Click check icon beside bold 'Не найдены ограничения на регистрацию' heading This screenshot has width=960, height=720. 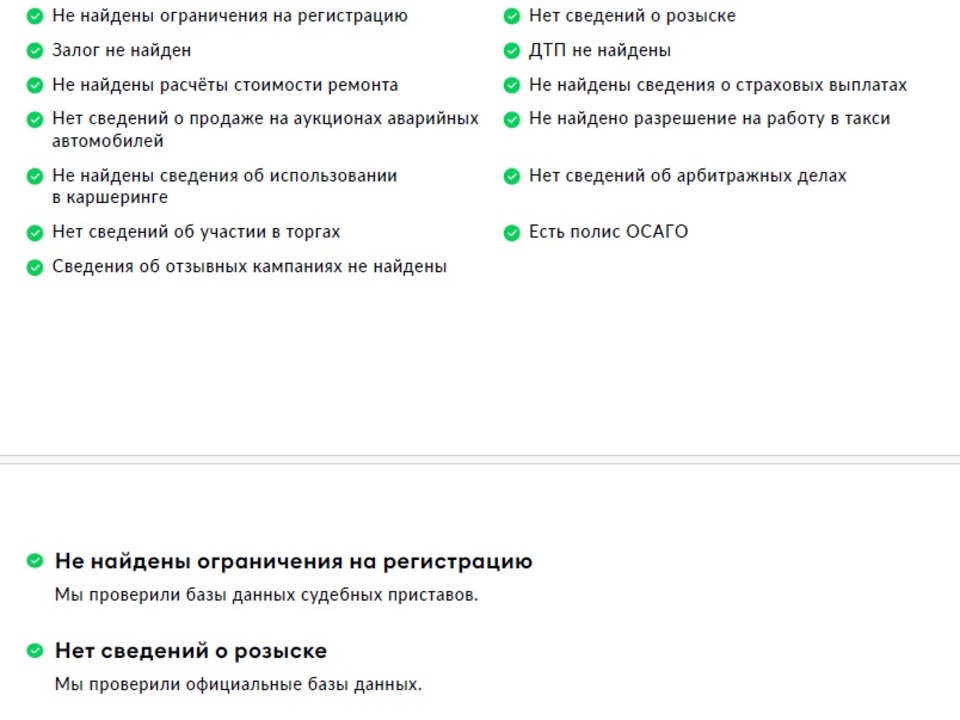pos(35,561)
